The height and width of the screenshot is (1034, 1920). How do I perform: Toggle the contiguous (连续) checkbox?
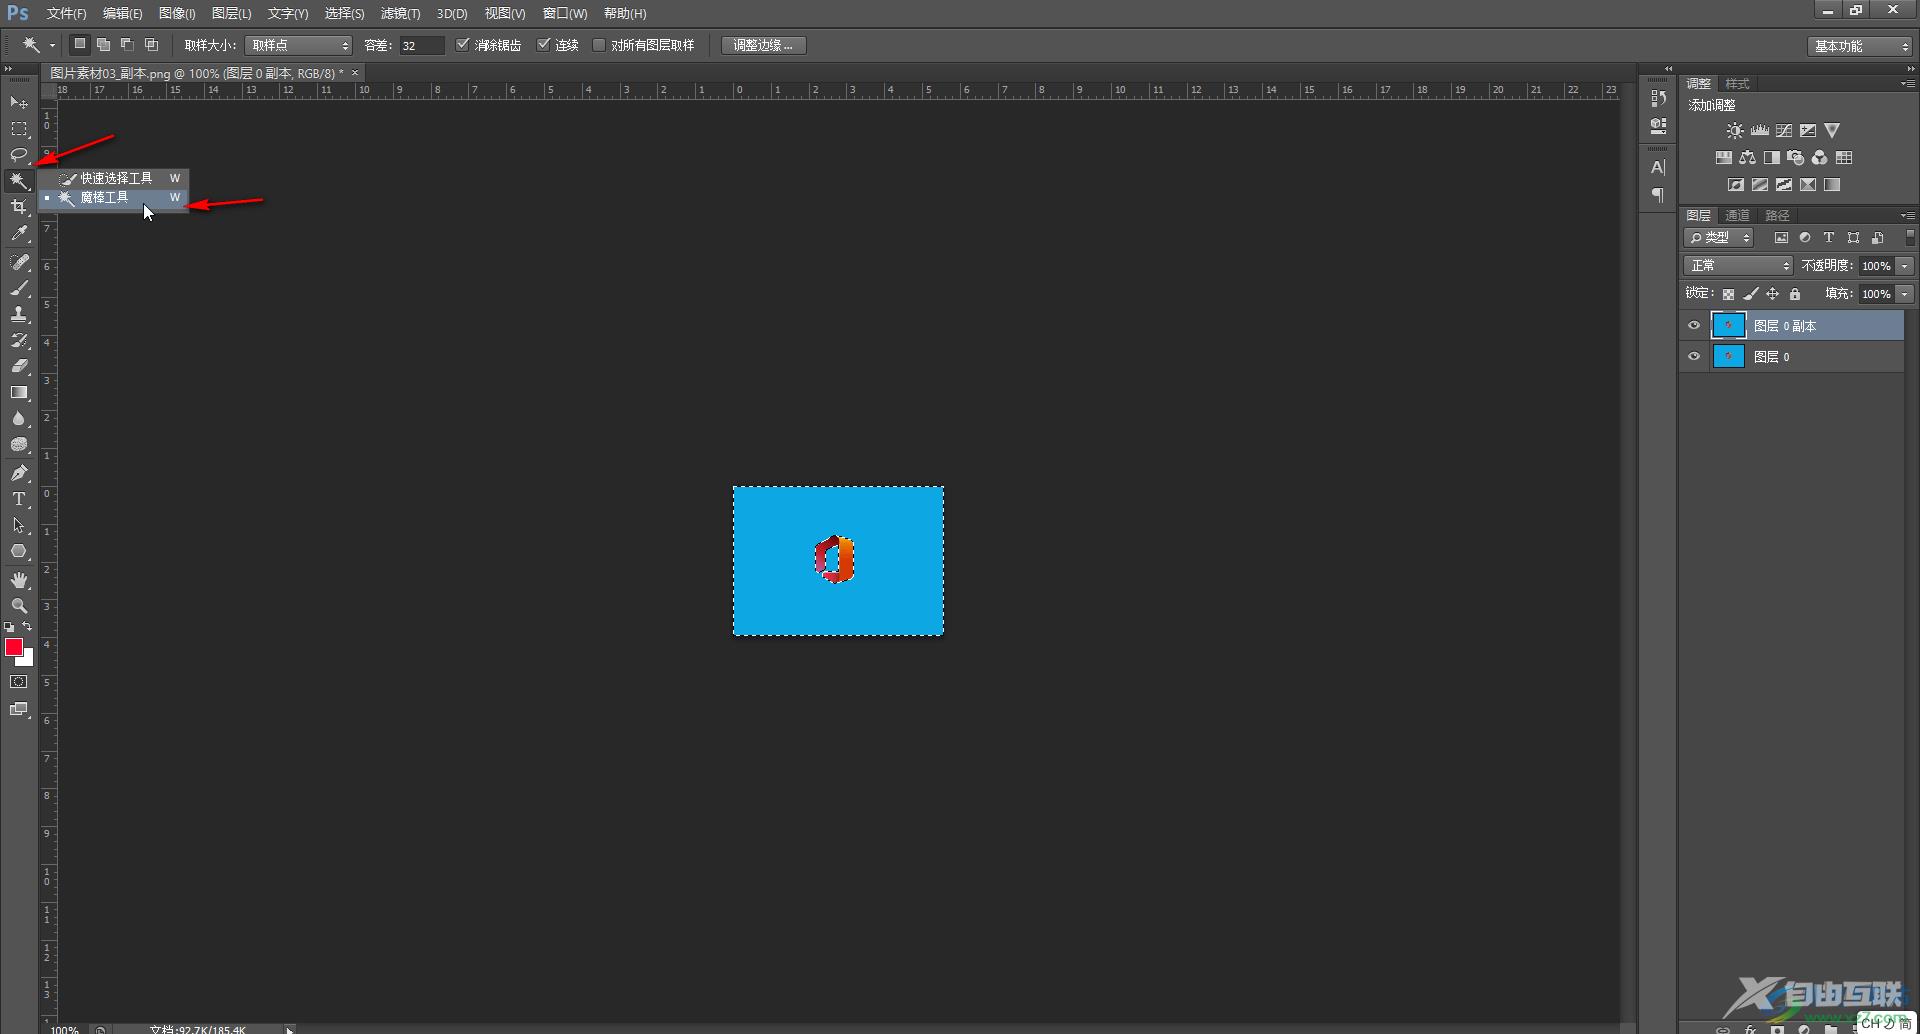pyautogui.click(x=544, y=45)
